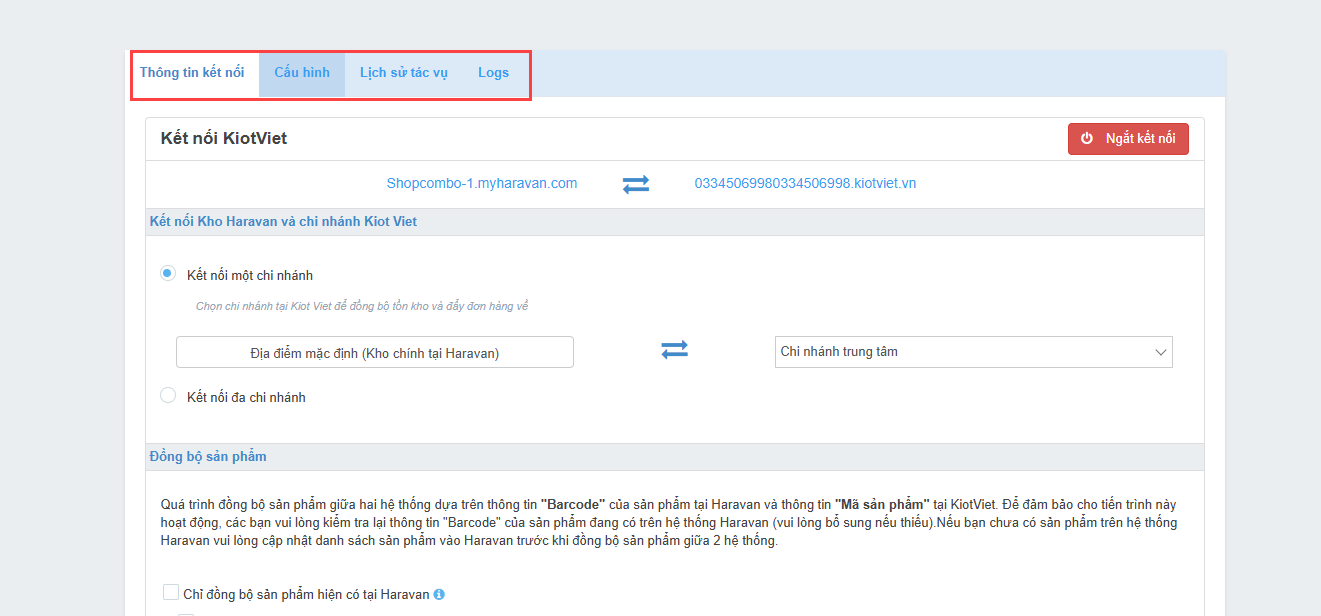Screen dimensions: 1321x616
Task: Click the Địa điểm mặc định Haravan location button
Action: click(x=375, y=352)
